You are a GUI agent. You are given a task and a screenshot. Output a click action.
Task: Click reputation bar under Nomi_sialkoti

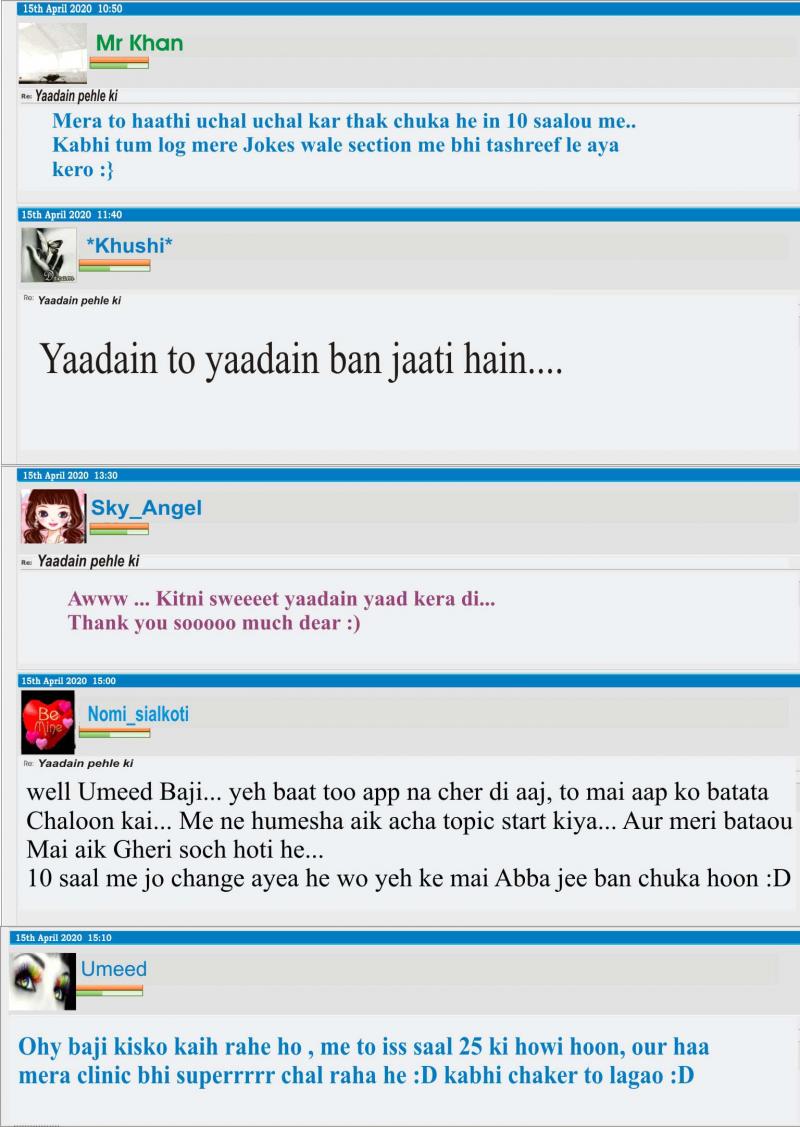coord(114,732)
